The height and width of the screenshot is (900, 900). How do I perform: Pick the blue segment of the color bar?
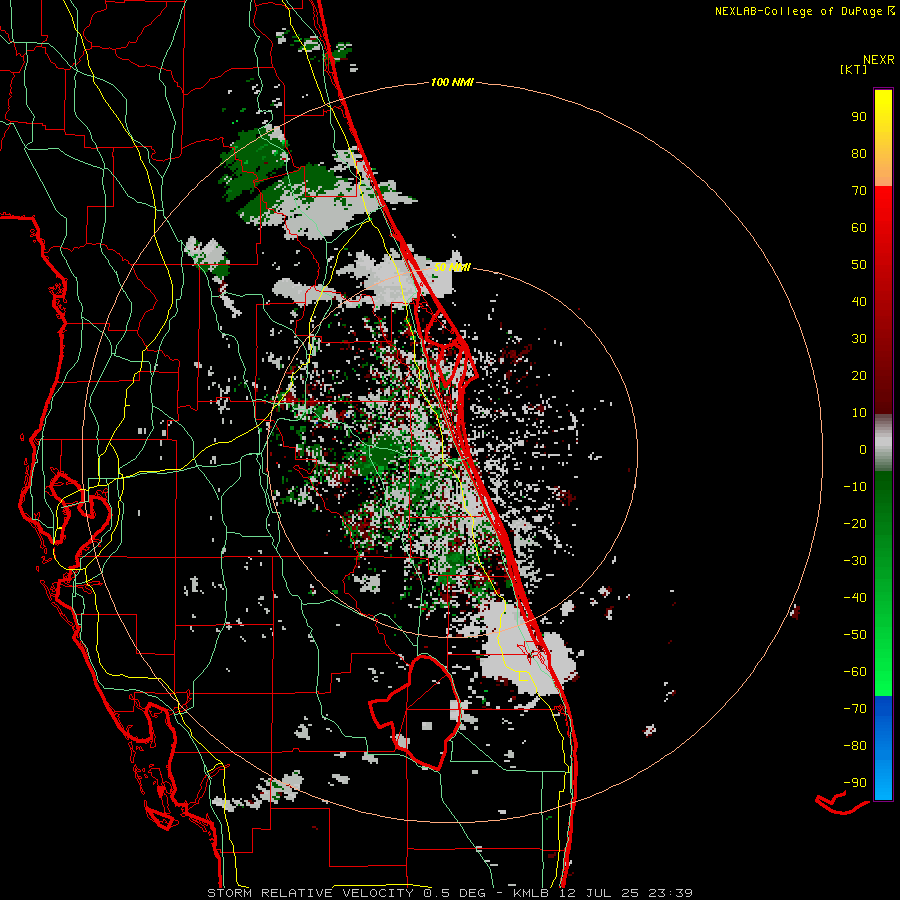click(883, 748)
